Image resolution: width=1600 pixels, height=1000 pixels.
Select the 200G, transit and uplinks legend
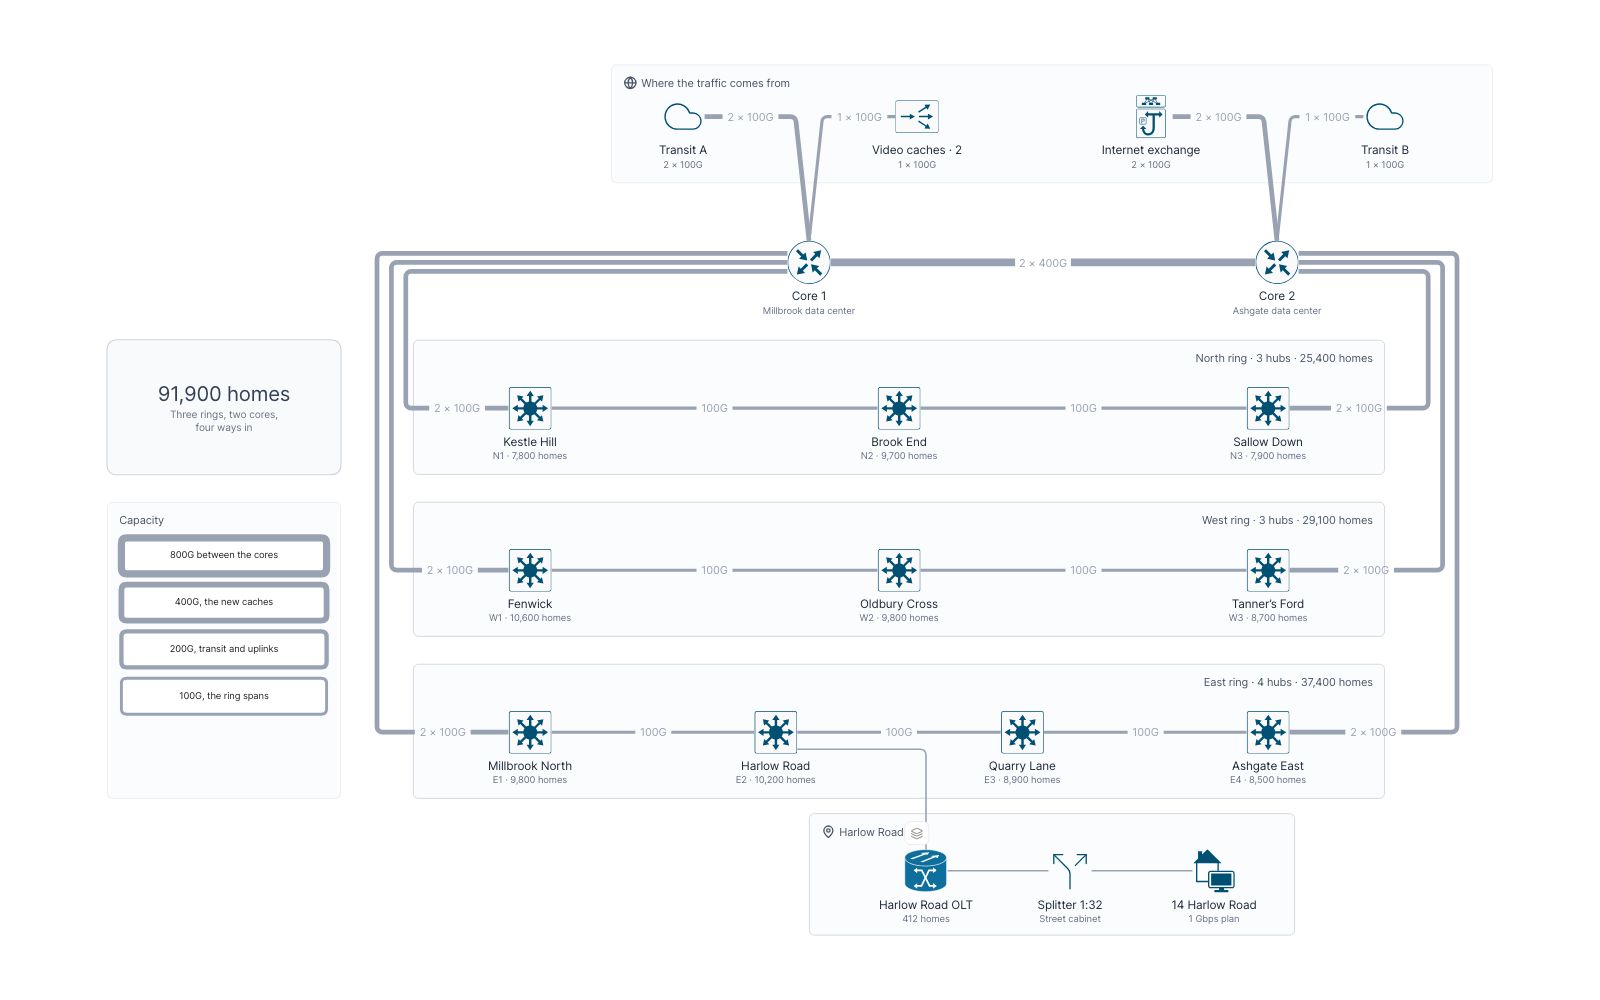tap(224, 649)
